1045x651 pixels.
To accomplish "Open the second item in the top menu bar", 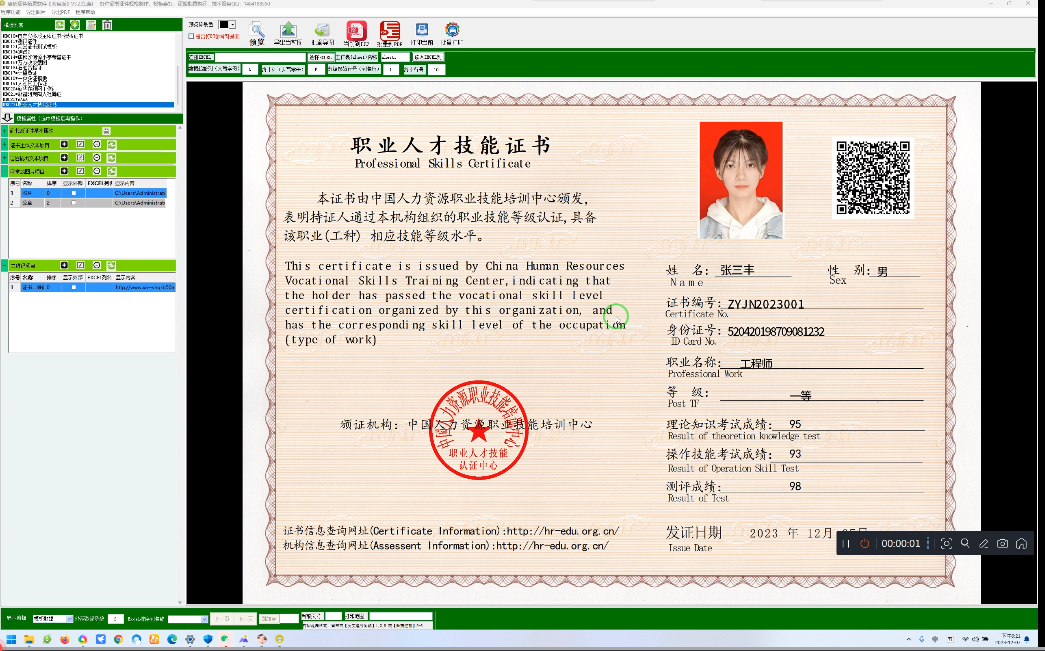I will click(36, 12).
